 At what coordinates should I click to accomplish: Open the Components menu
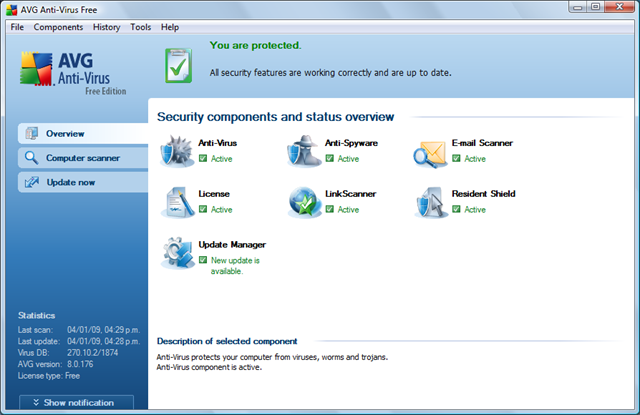click(58, 27)
